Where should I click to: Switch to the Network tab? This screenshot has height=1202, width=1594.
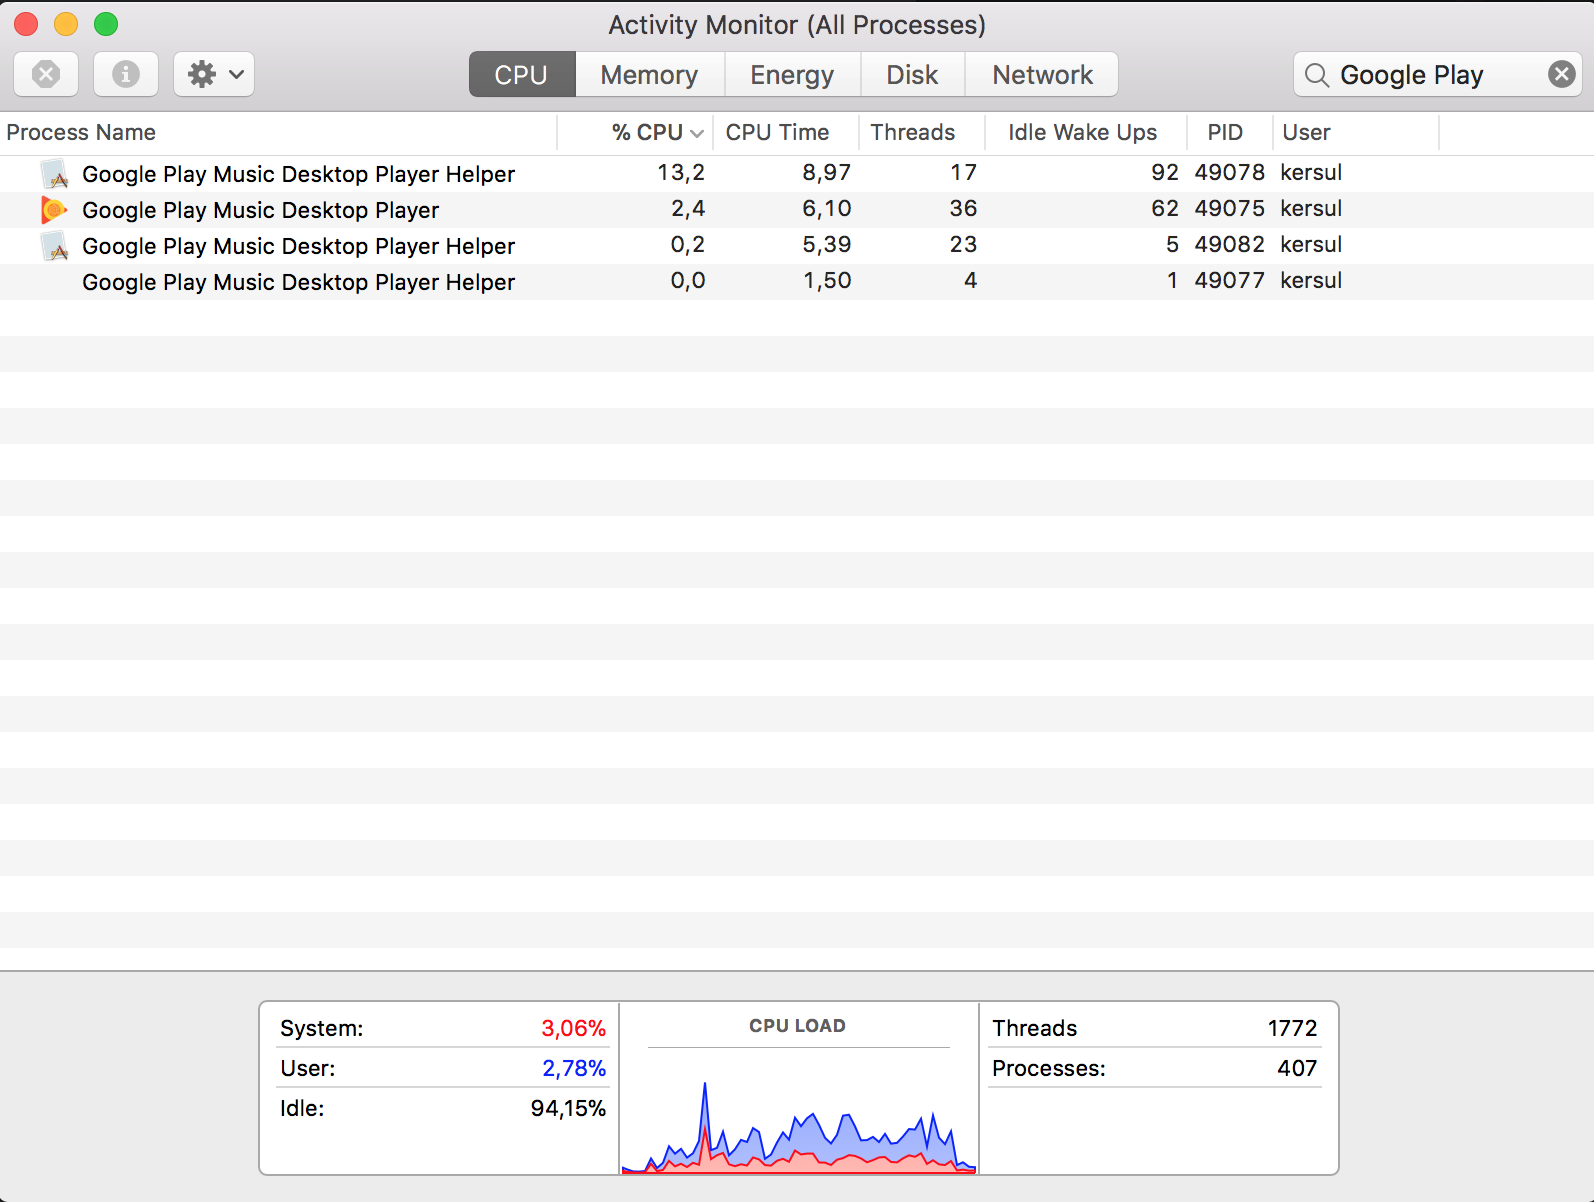coord(1042,74)
